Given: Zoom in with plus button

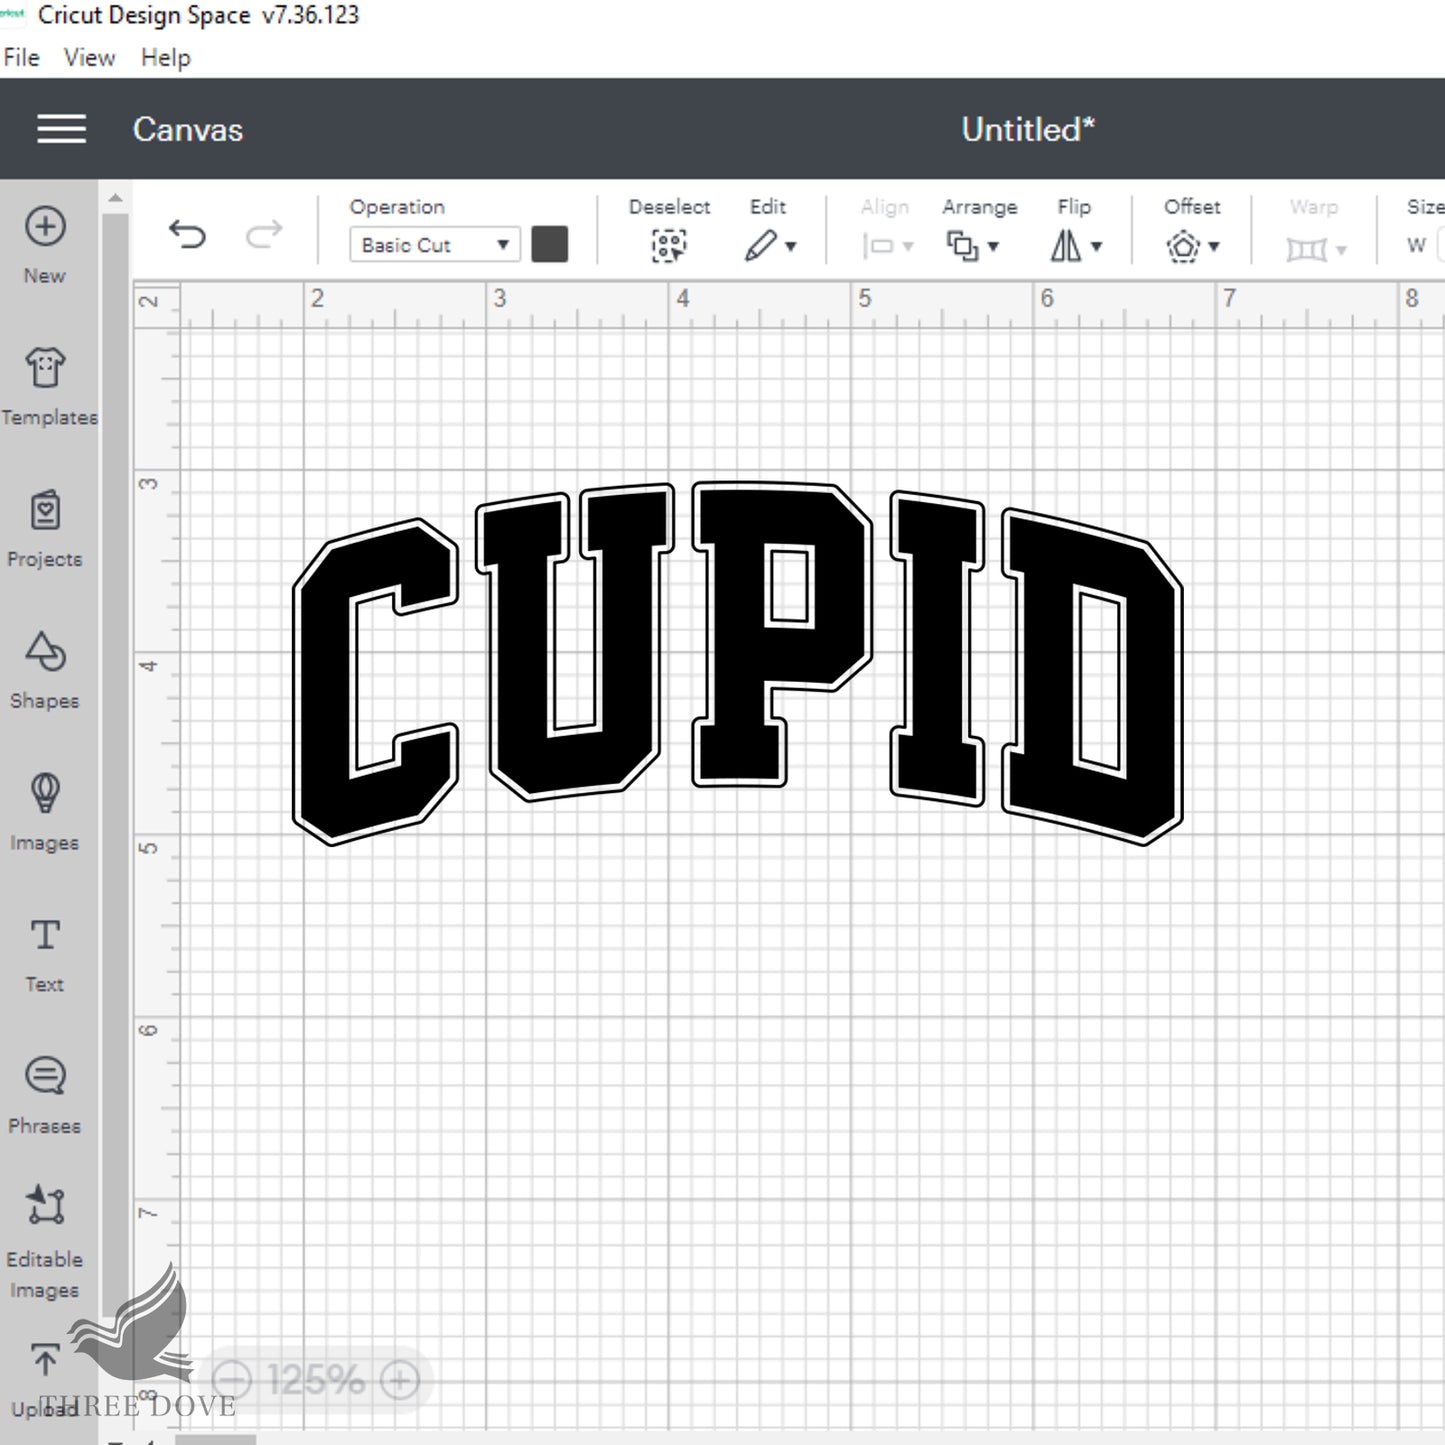Looking at the screenshot, I should [x=399, y=1381].
